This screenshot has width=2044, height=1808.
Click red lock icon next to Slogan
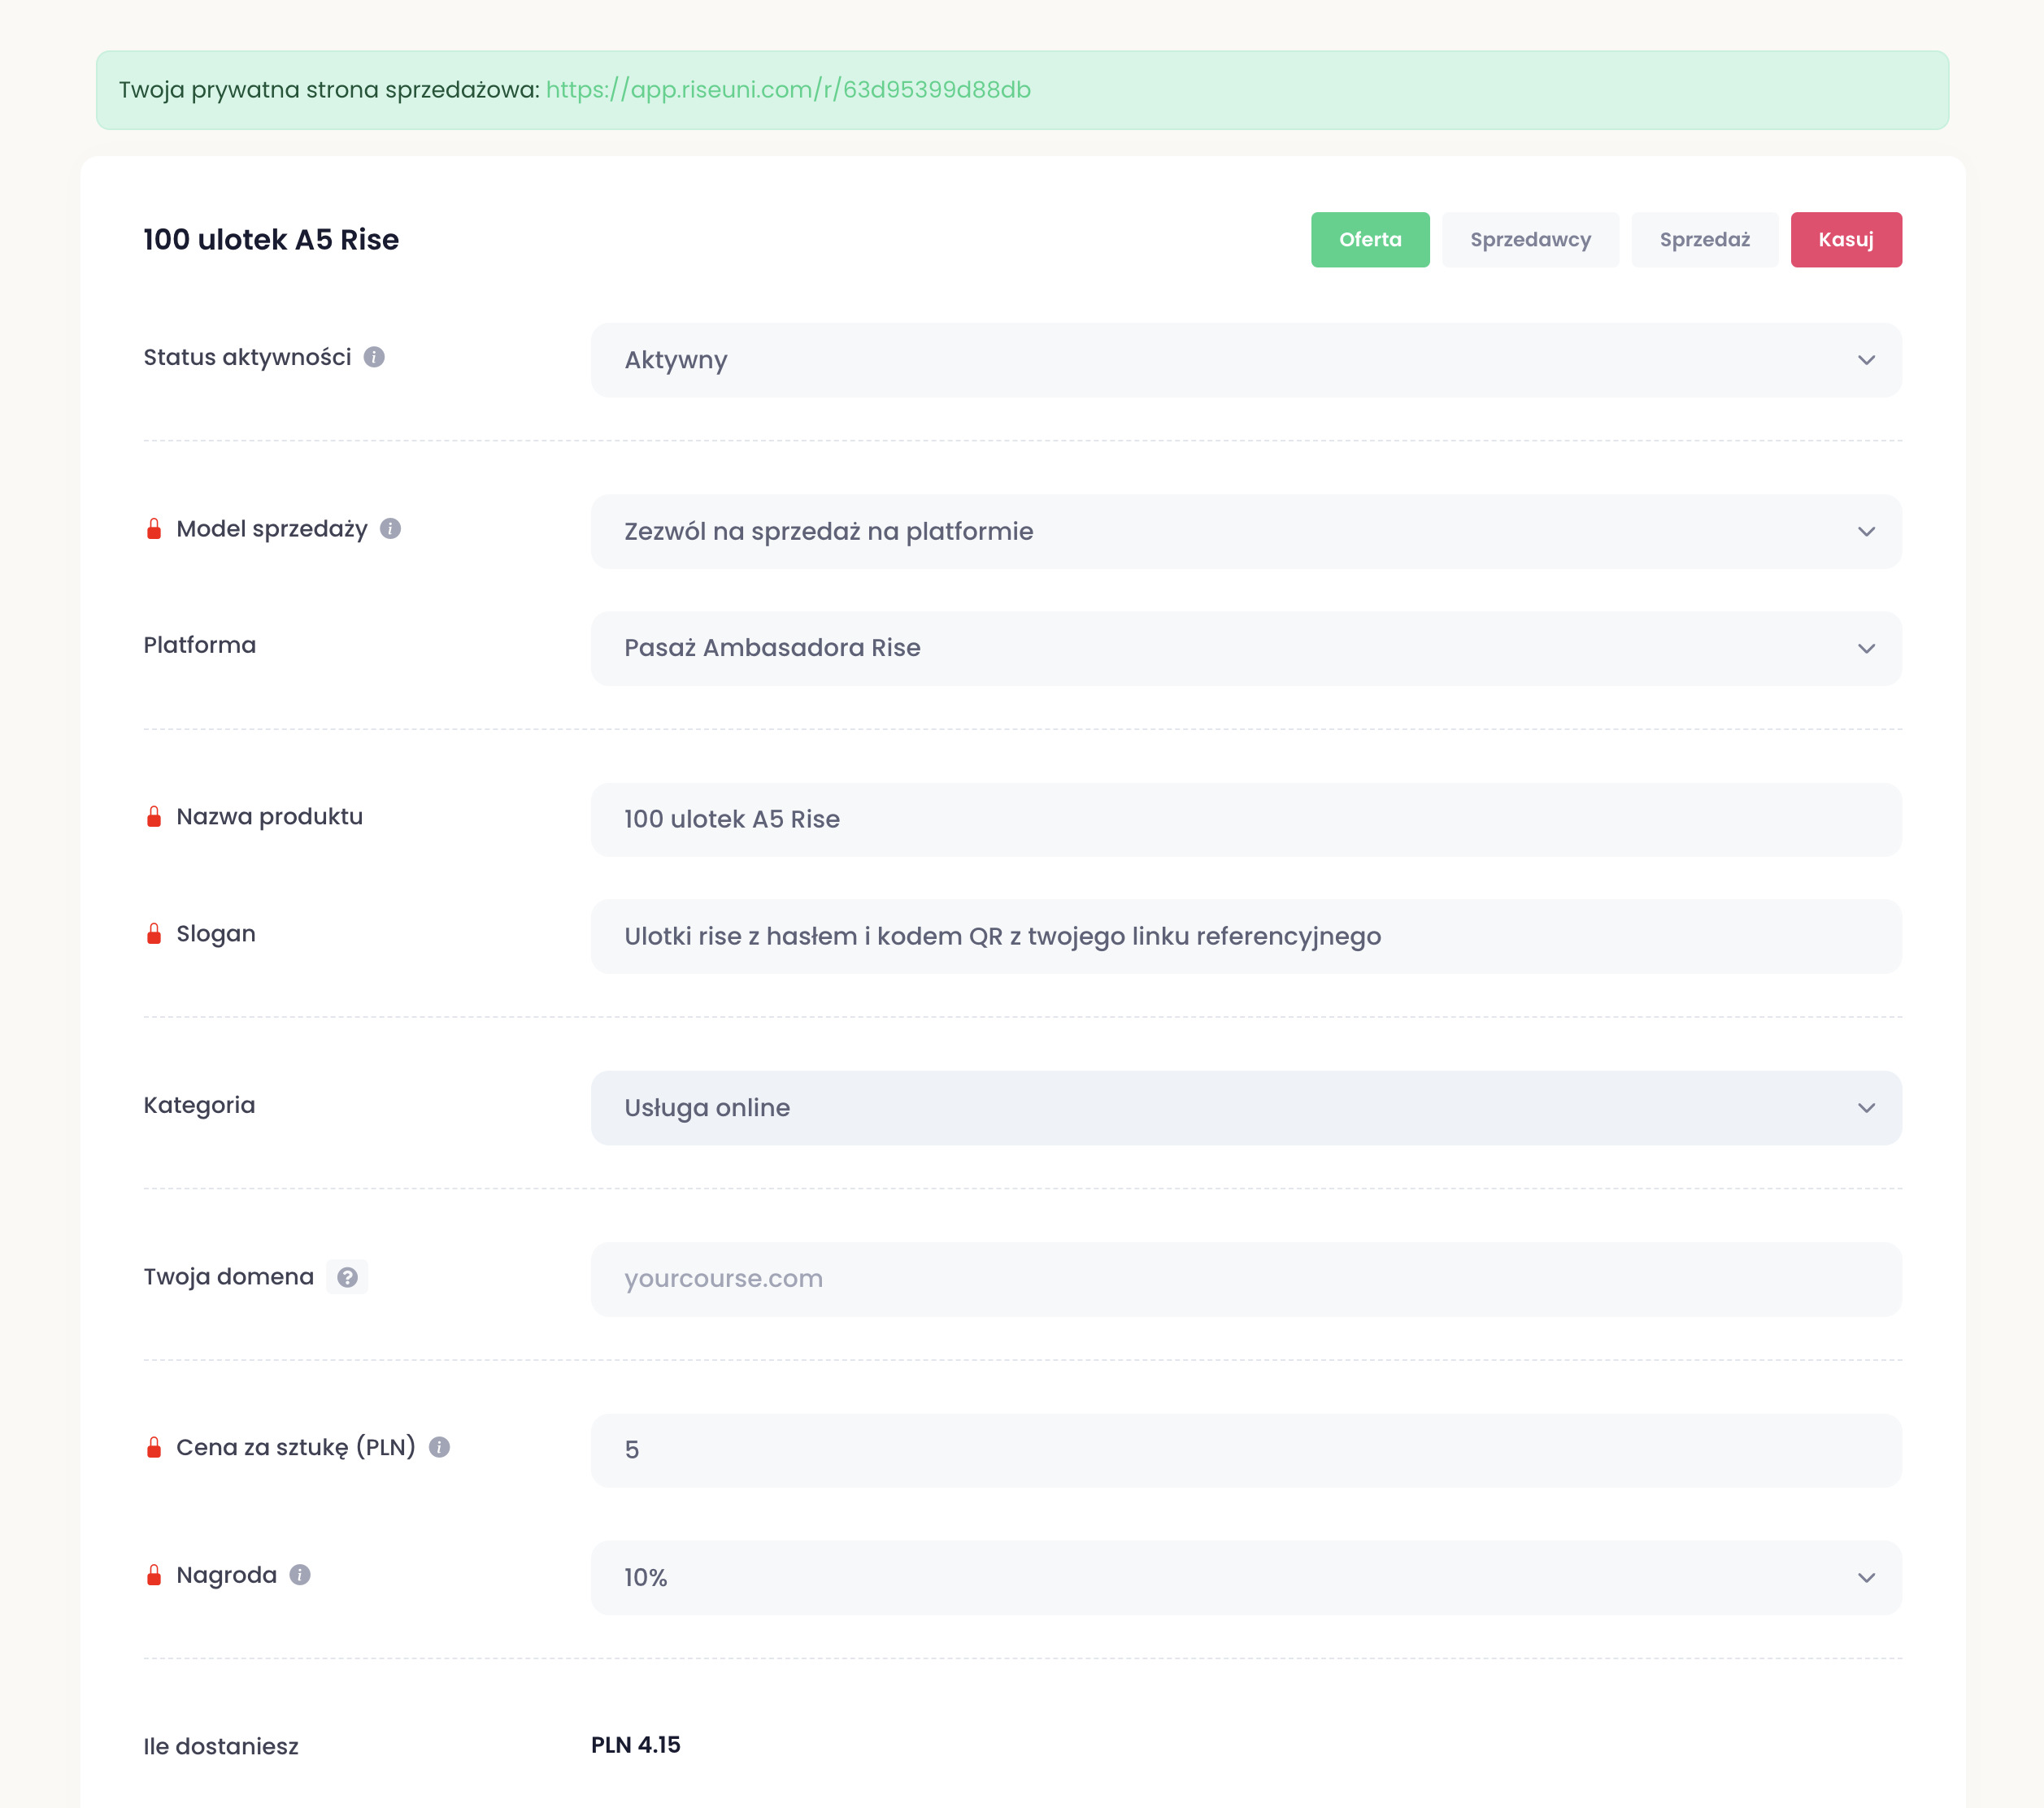point(154,934)
